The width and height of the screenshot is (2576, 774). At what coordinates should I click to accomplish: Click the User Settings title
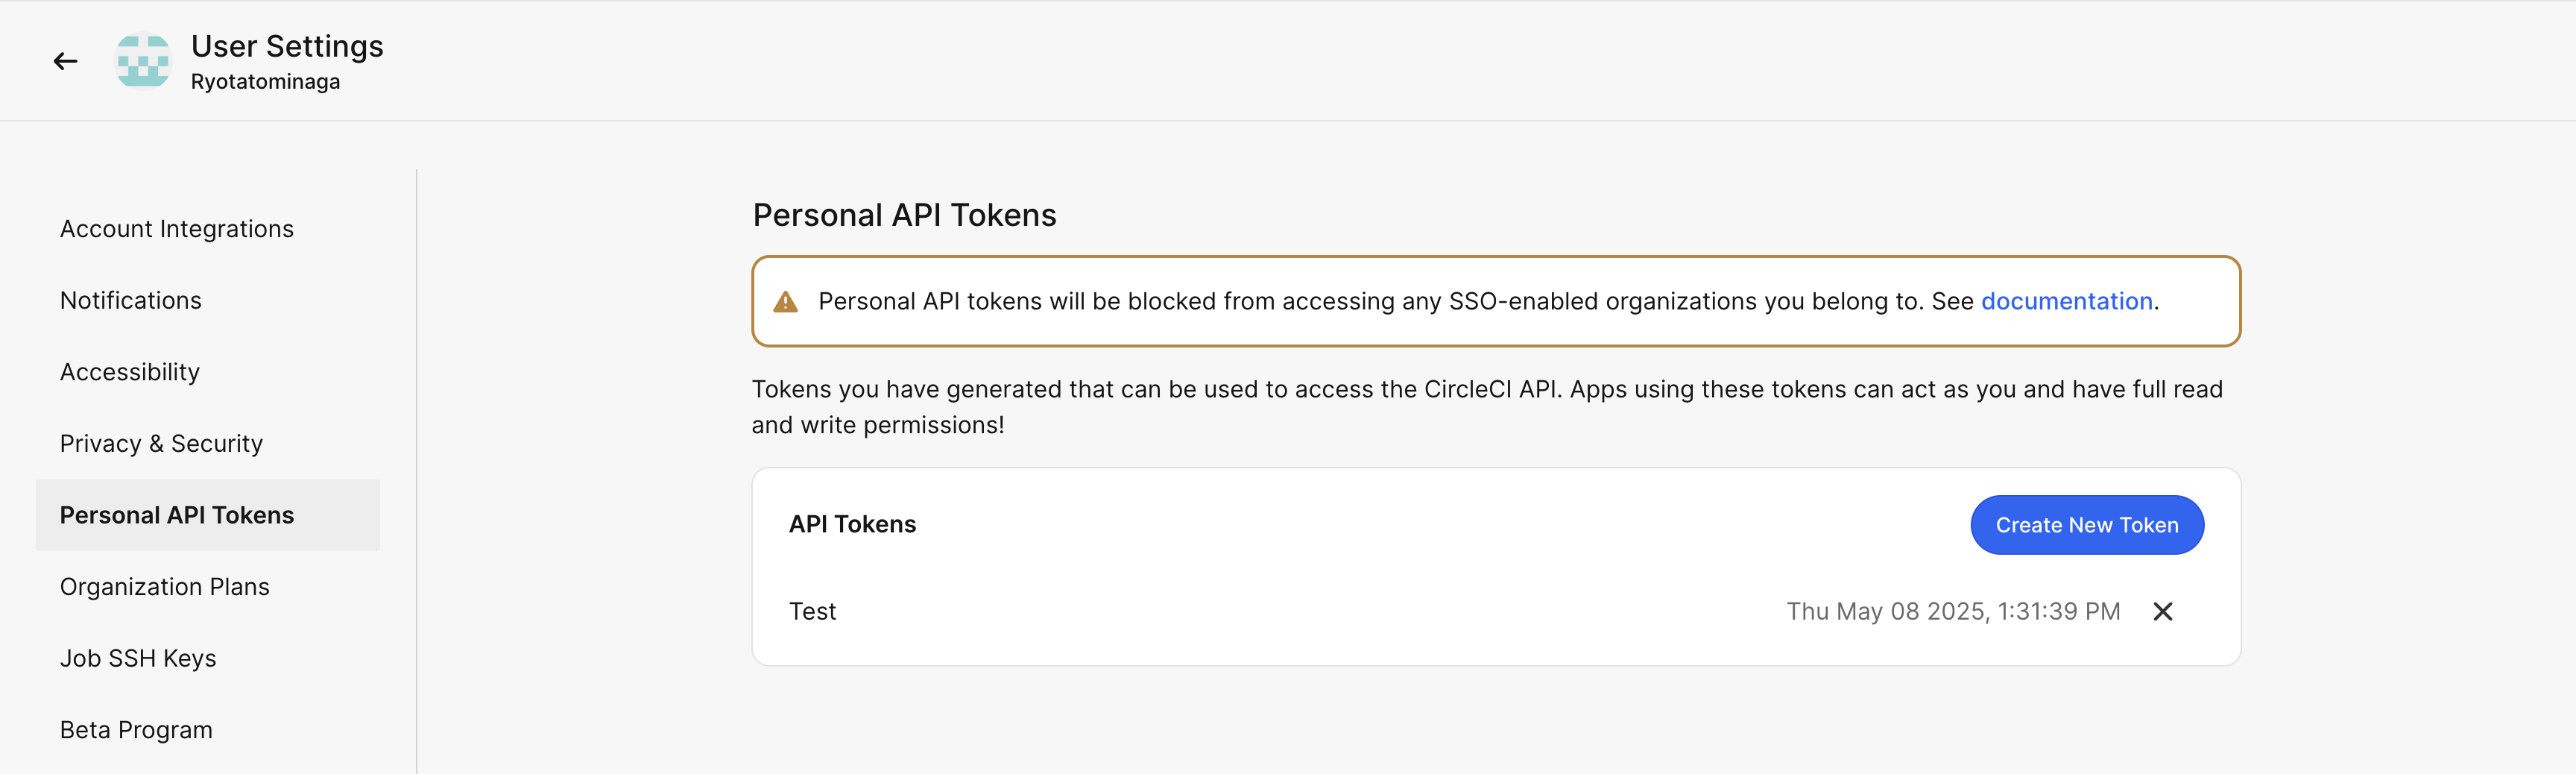287,46
